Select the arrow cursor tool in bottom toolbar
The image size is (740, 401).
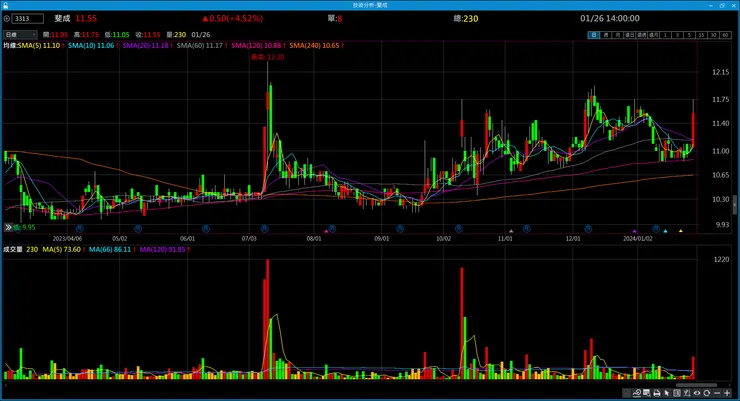click(666, 393)
